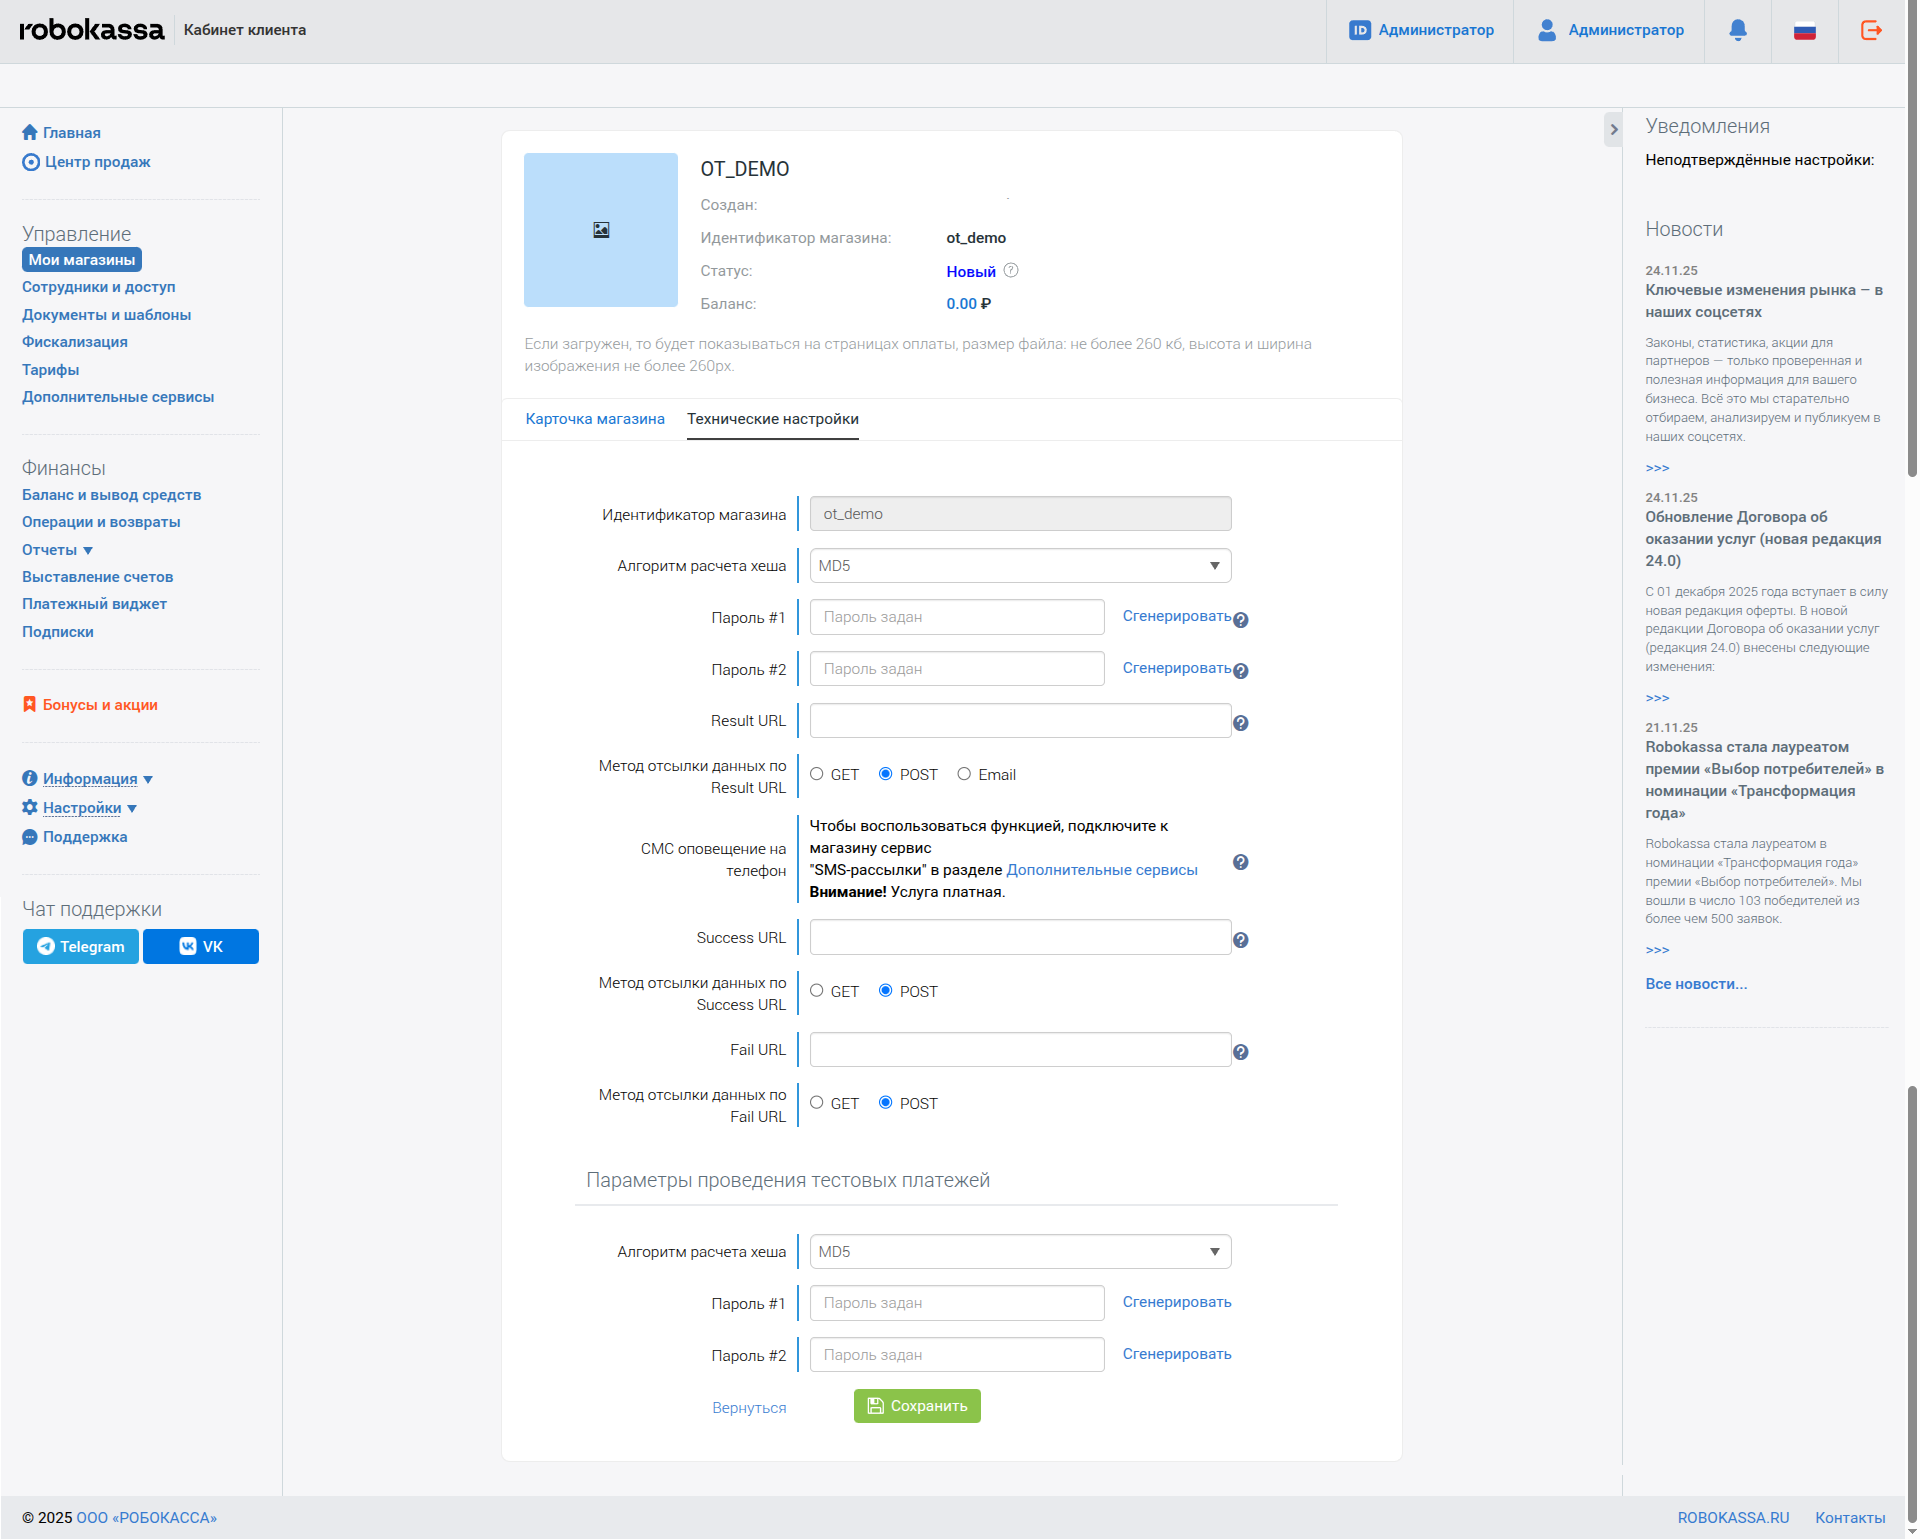Screen dimensions: 1920x1539
Task: Click Сгенерировать link for main Пароль #1
Action: (1176, 616)
